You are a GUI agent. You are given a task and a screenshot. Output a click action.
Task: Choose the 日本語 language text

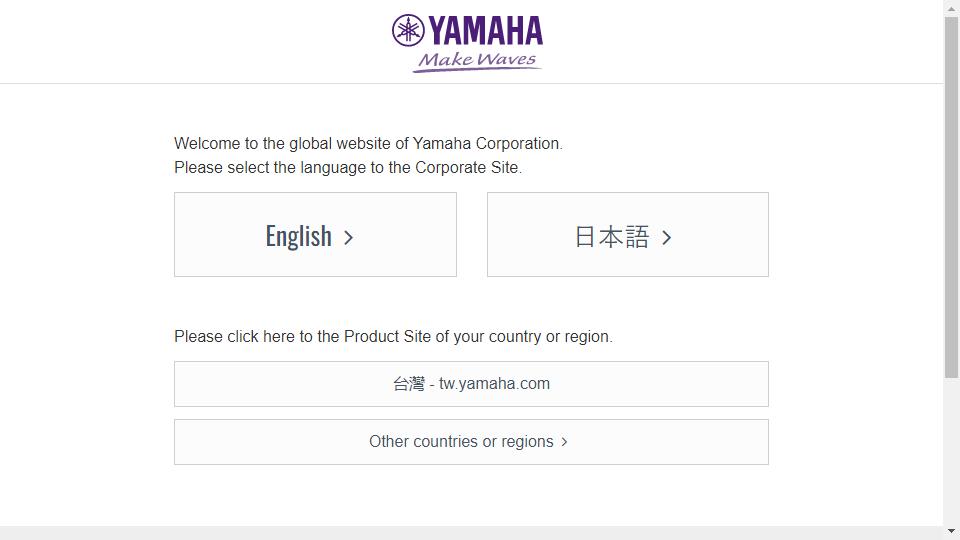coord(612,236)
